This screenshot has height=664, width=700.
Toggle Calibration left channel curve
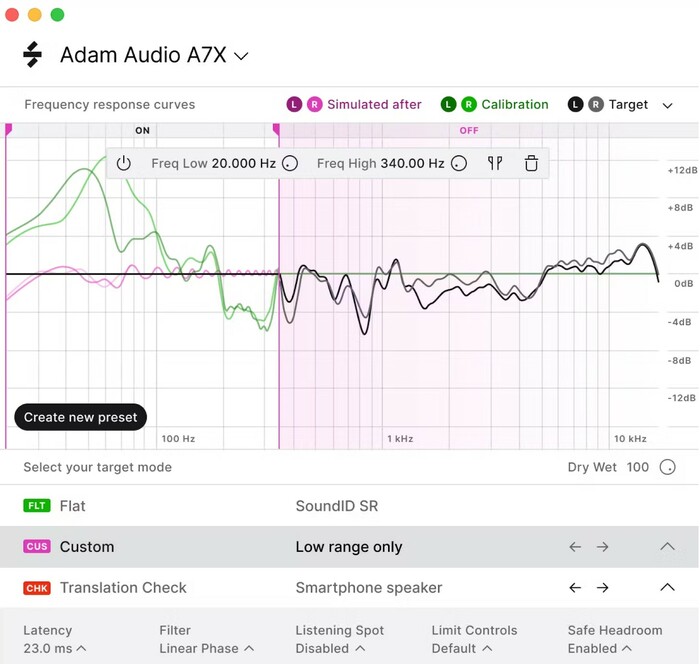pos(448,104)
